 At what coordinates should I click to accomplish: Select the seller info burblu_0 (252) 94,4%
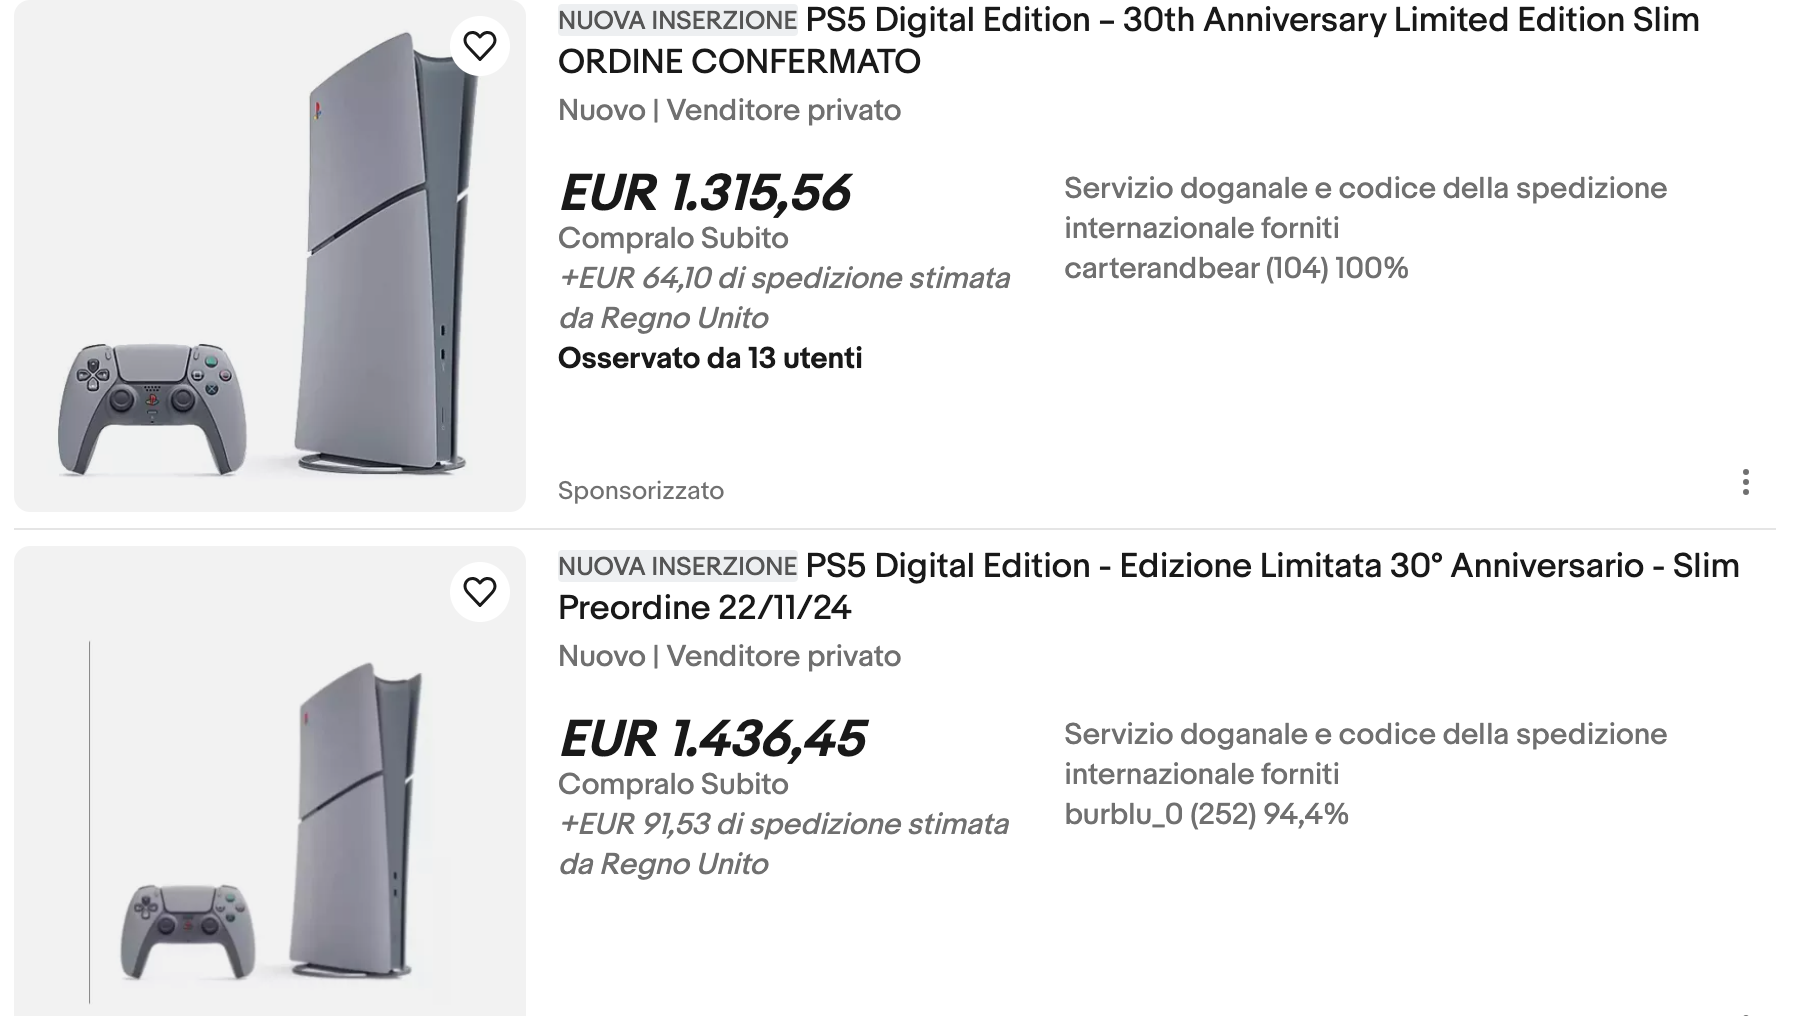coord(1206,814)
